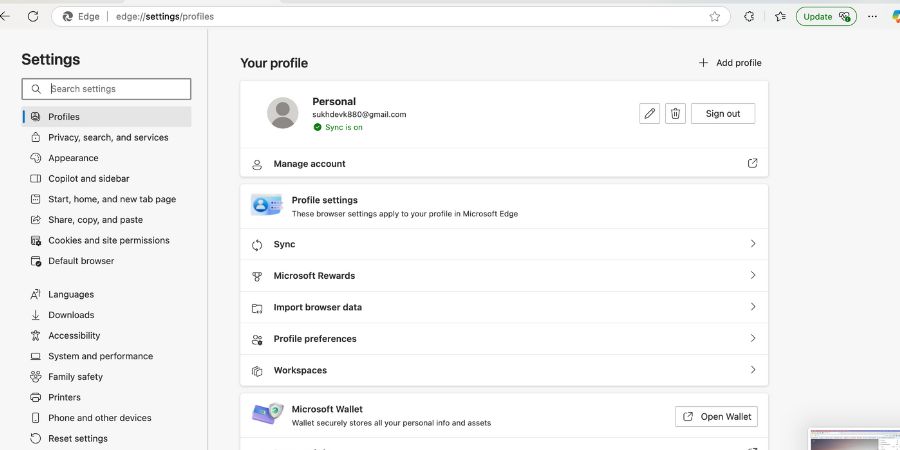
Task: Click the edit profile pencil icon
Action: coord(650,114)
